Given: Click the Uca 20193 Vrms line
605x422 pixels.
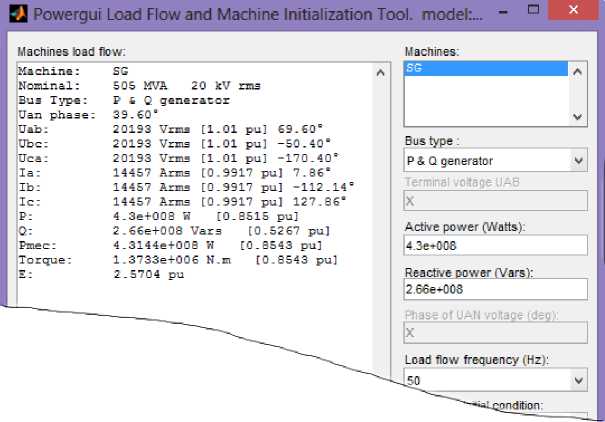Looking at the screenshot, I should [x=178, y=159].
